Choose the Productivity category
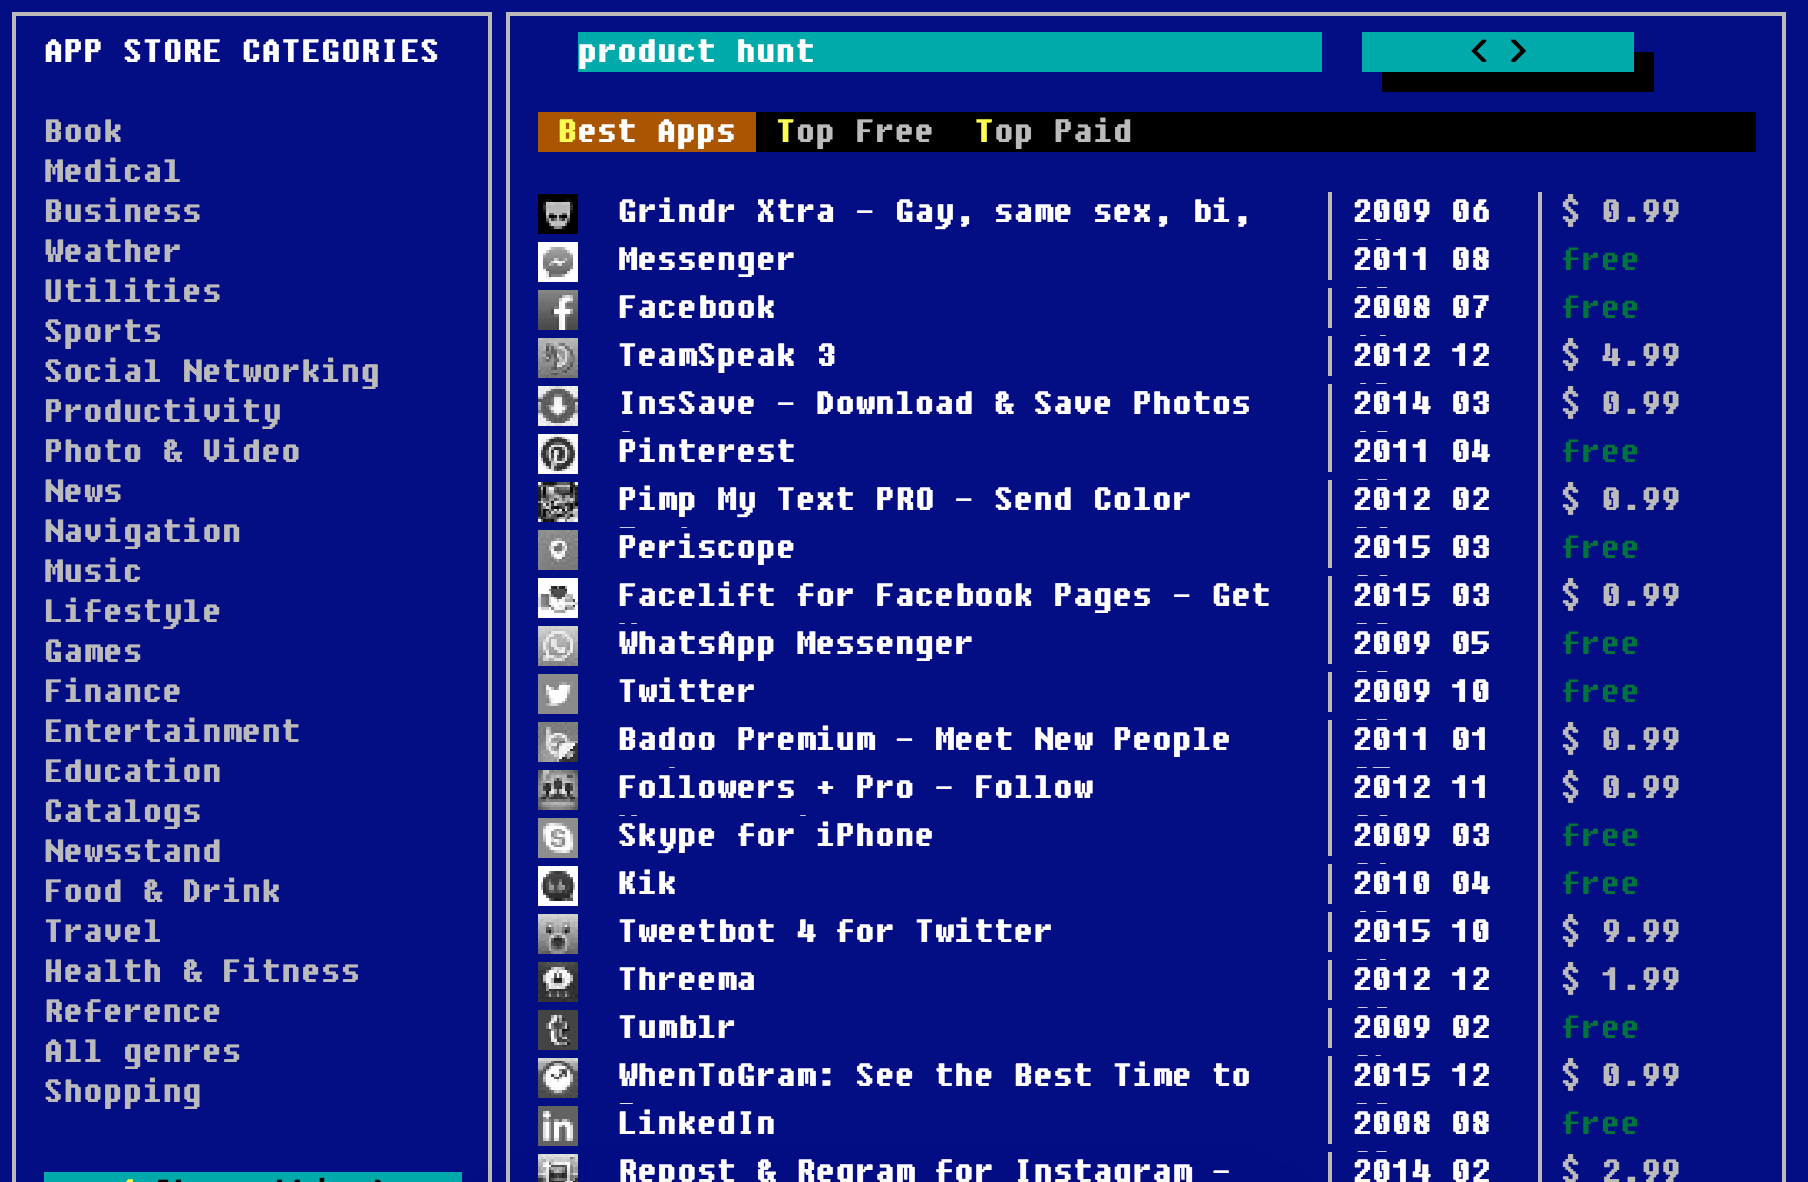Screen dimensions: 1808x1182 [163, 411]
